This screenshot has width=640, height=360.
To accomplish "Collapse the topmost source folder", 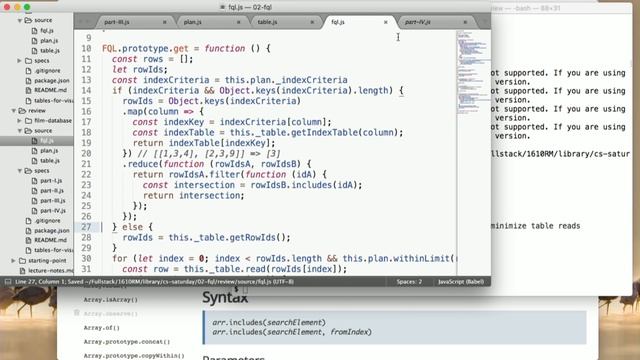I will pyautogui.click(x=20, y=20).
